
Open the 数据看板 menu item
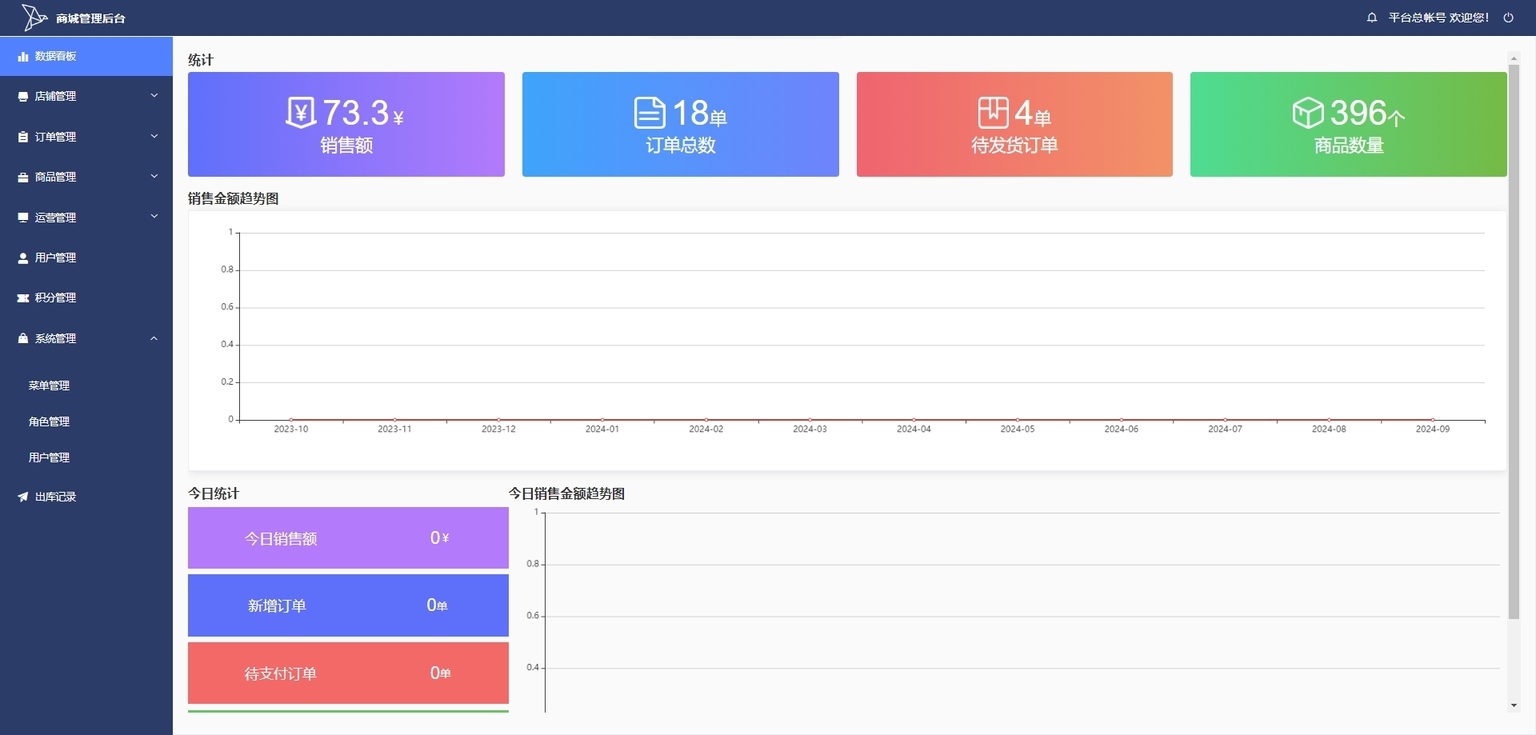(x=86, y=56)
